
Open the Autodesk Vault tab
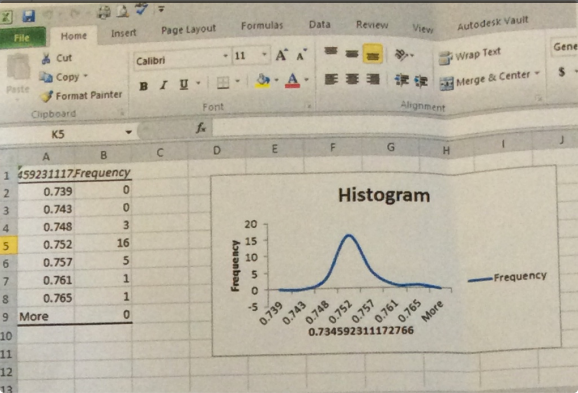492,23
